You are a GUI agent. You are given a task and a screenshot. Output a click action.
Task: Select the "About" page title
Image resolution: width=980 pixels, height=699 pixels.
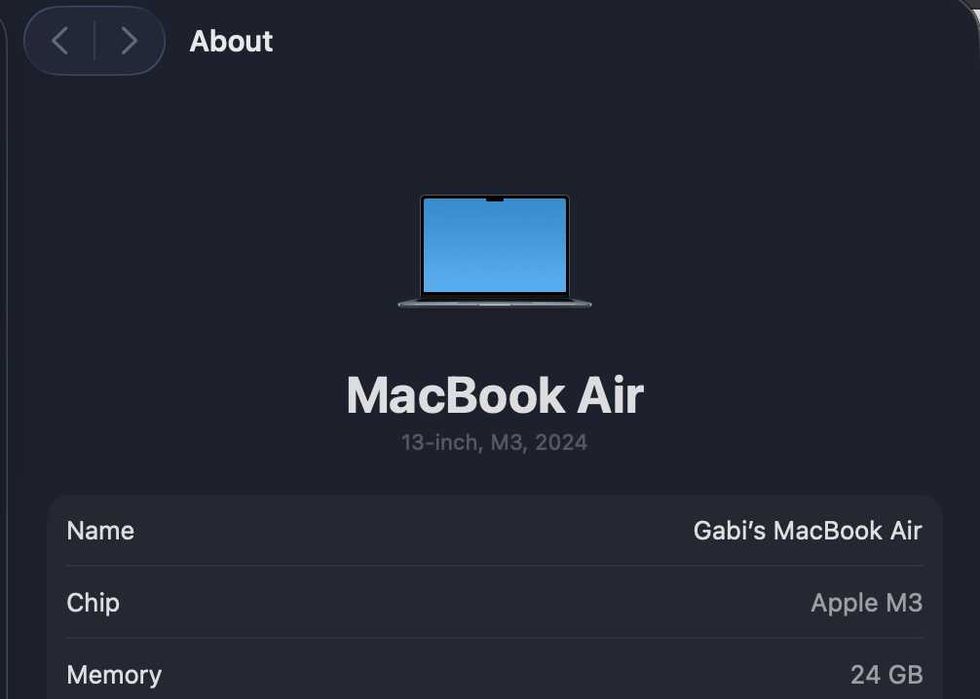231,41
